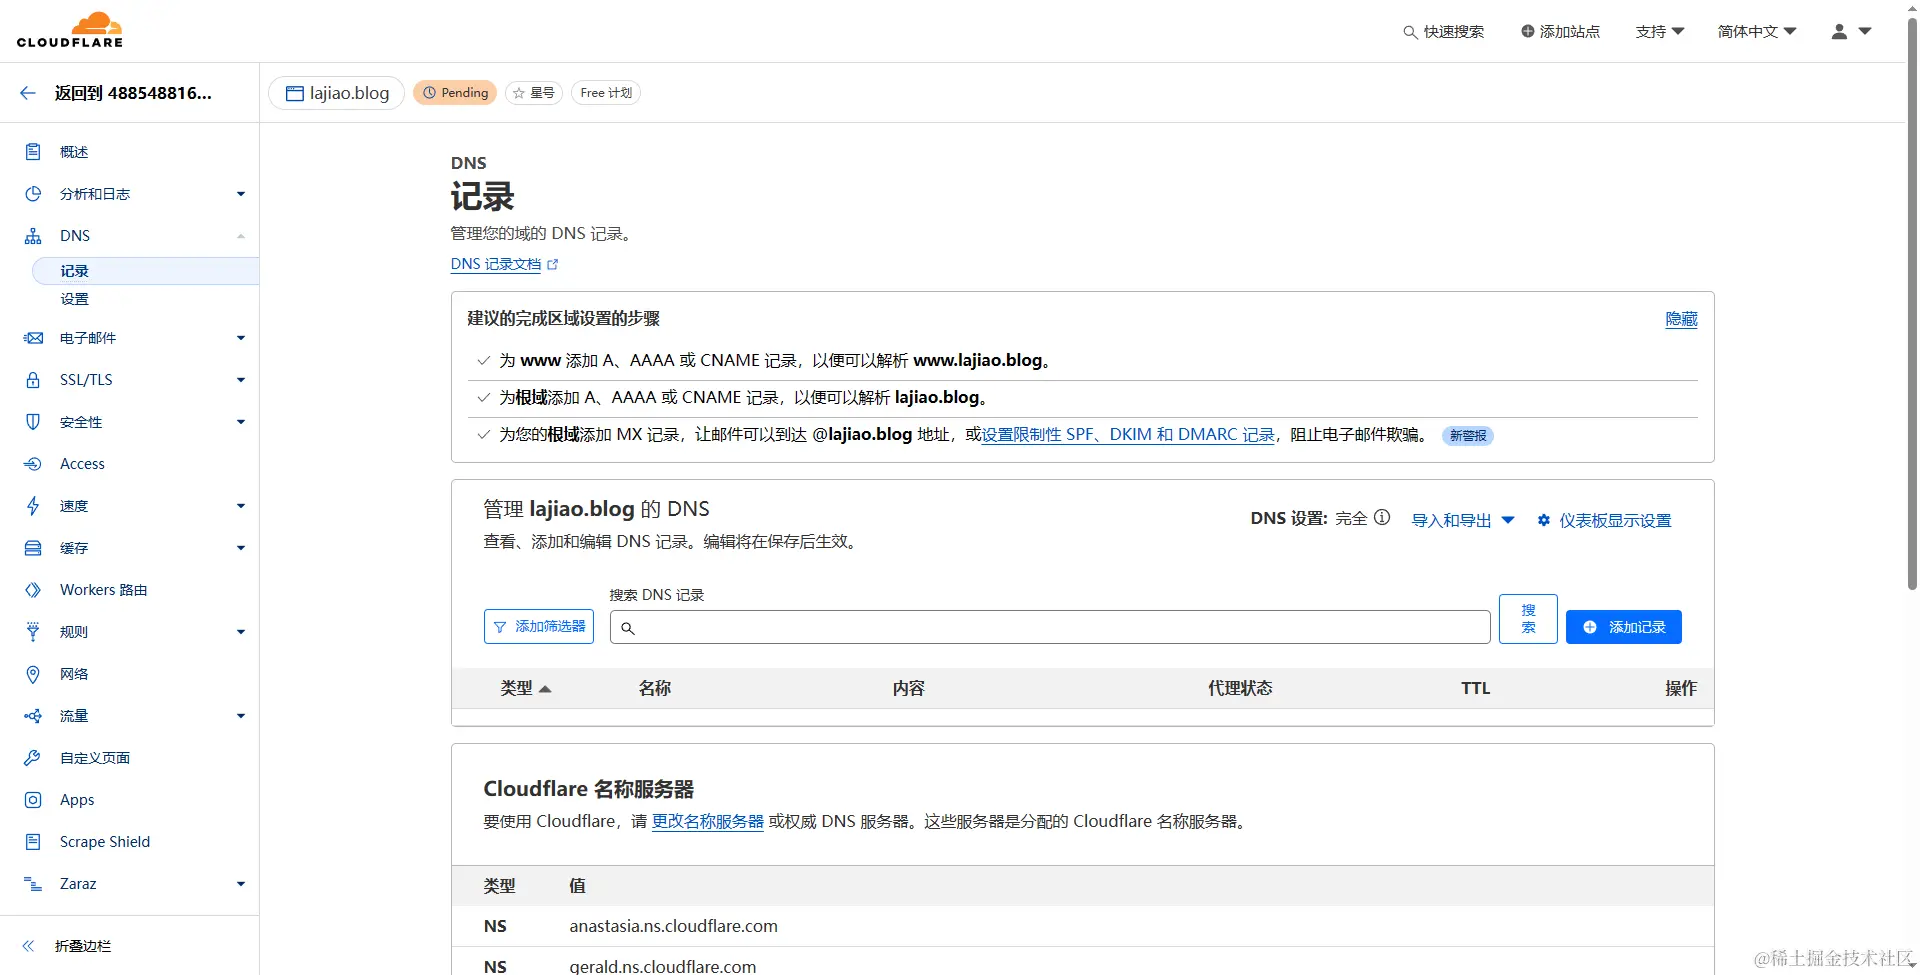This screenshot has height=975, width=1920.
Task: Click the 隐藏 link in setup steps
Action: pyautogui.click(x=1681, y=319)
